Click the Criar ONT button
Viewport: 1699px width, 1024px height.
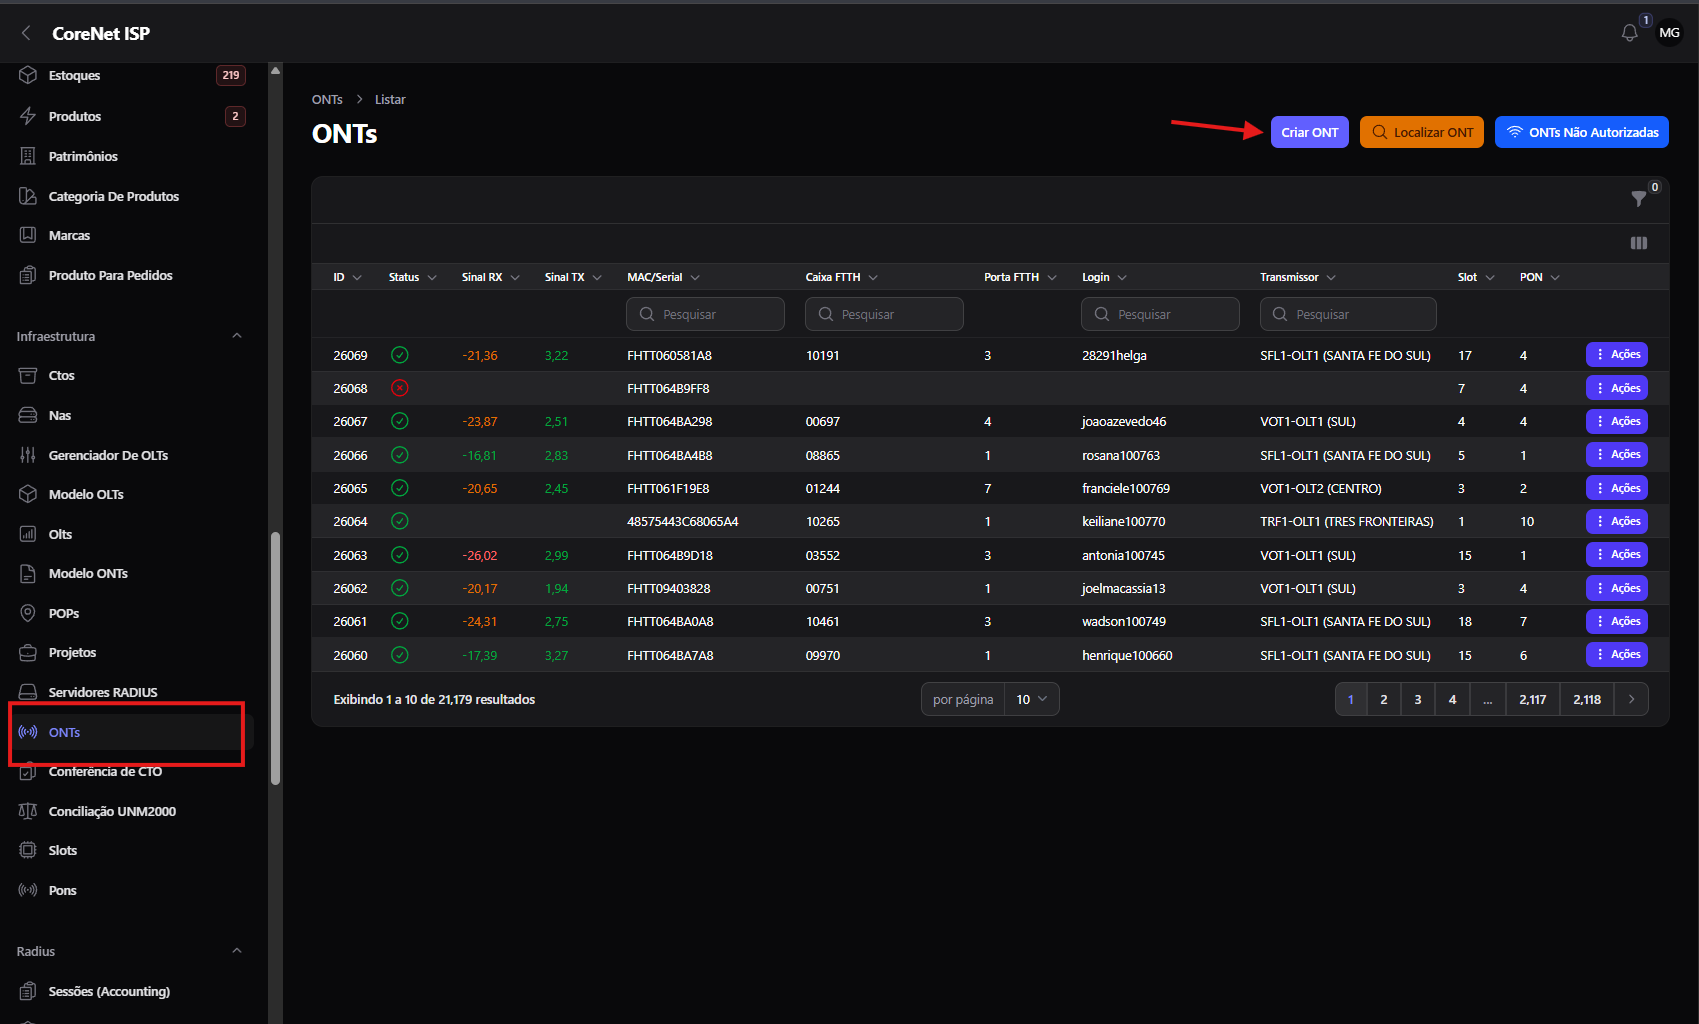[x=1309, y=132]
